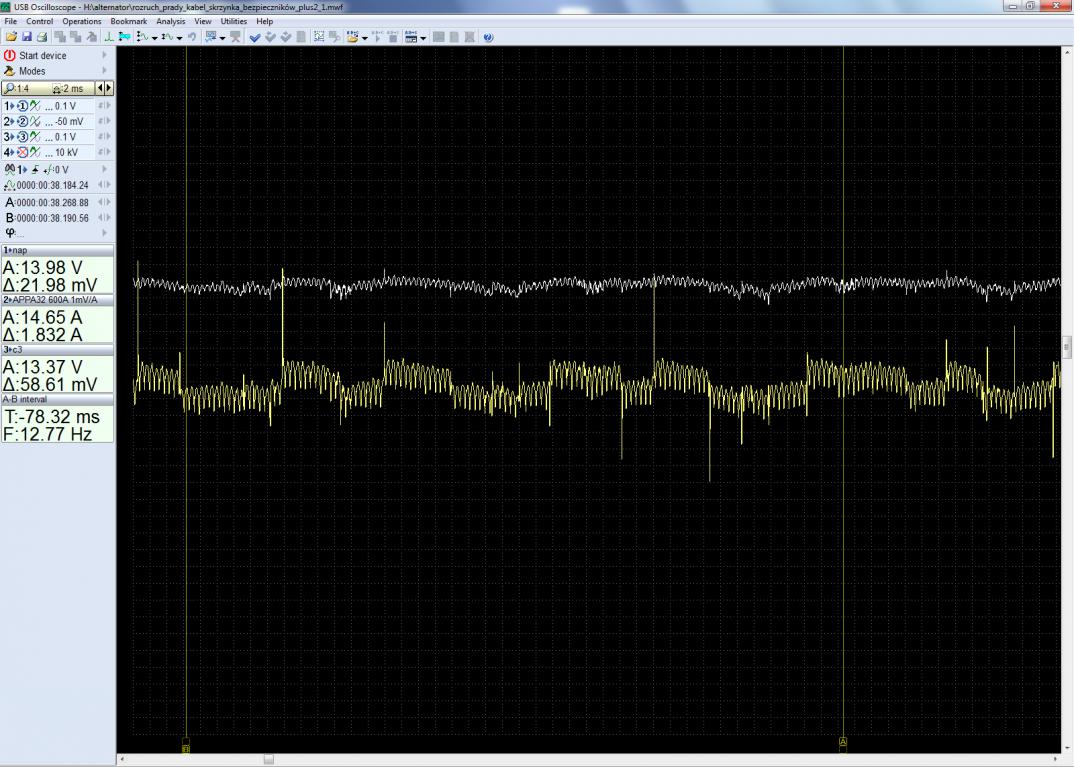Open the Bookmark menu
Viewport: 1074px width, 767px height.
[x=128, y=21]
